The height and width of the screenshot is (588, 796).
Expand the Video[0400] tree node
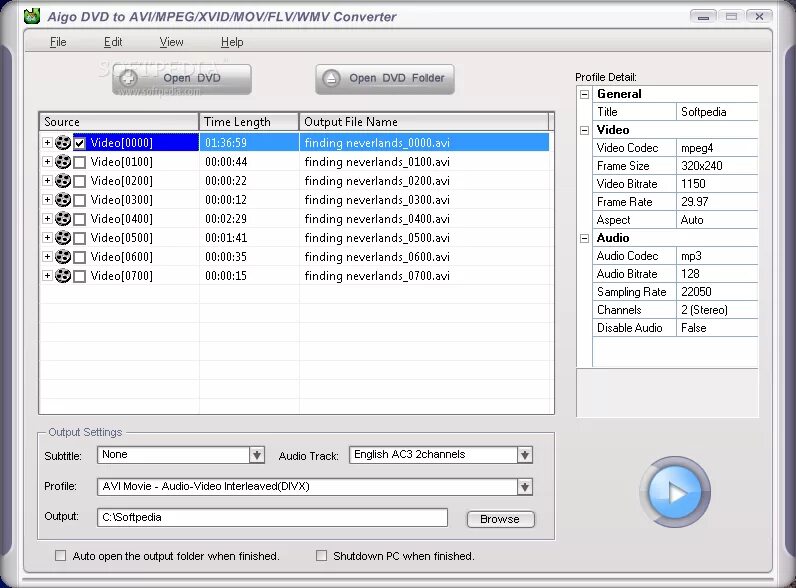47,218
